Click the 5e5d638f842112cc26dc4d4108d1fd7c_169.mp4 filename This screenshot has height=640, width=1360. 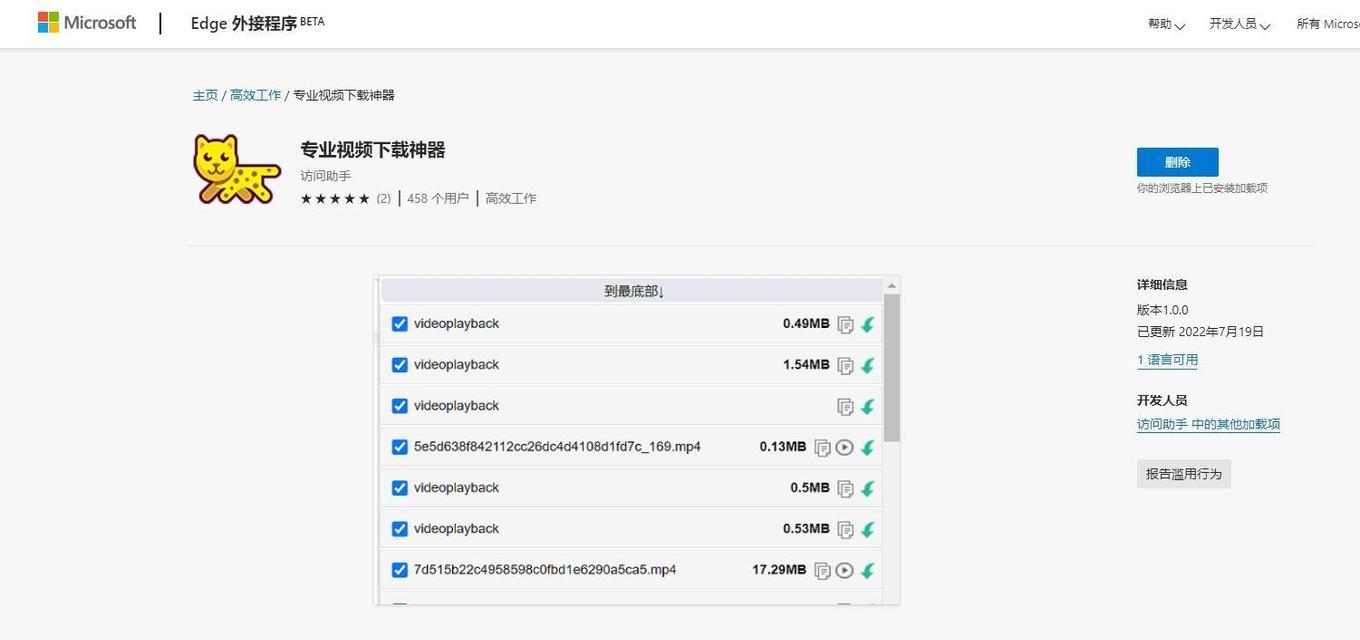click(557, 447)
